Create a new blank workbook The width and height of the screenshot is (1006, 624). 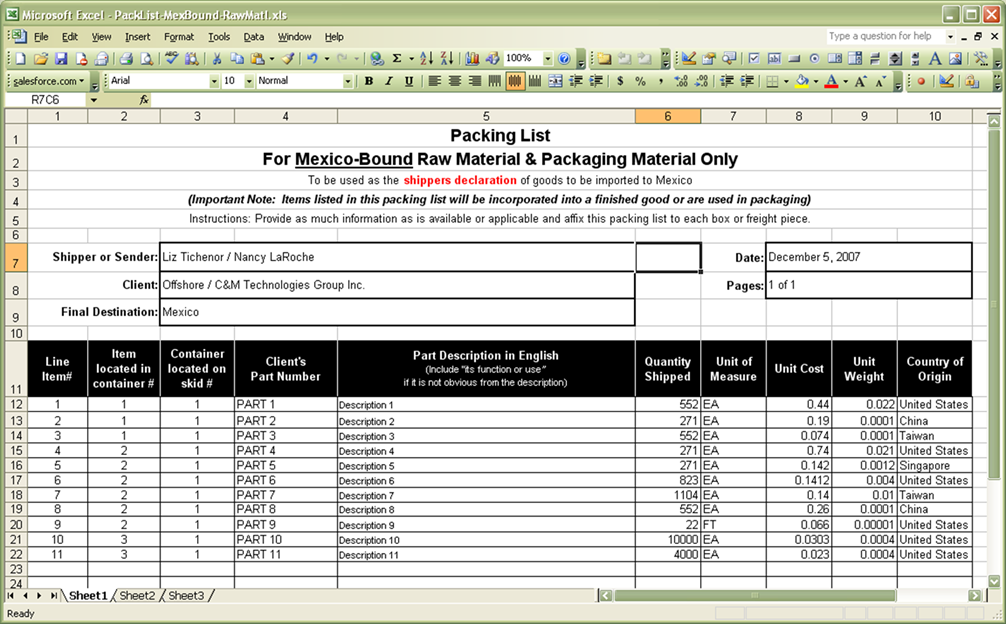point(21,59)
